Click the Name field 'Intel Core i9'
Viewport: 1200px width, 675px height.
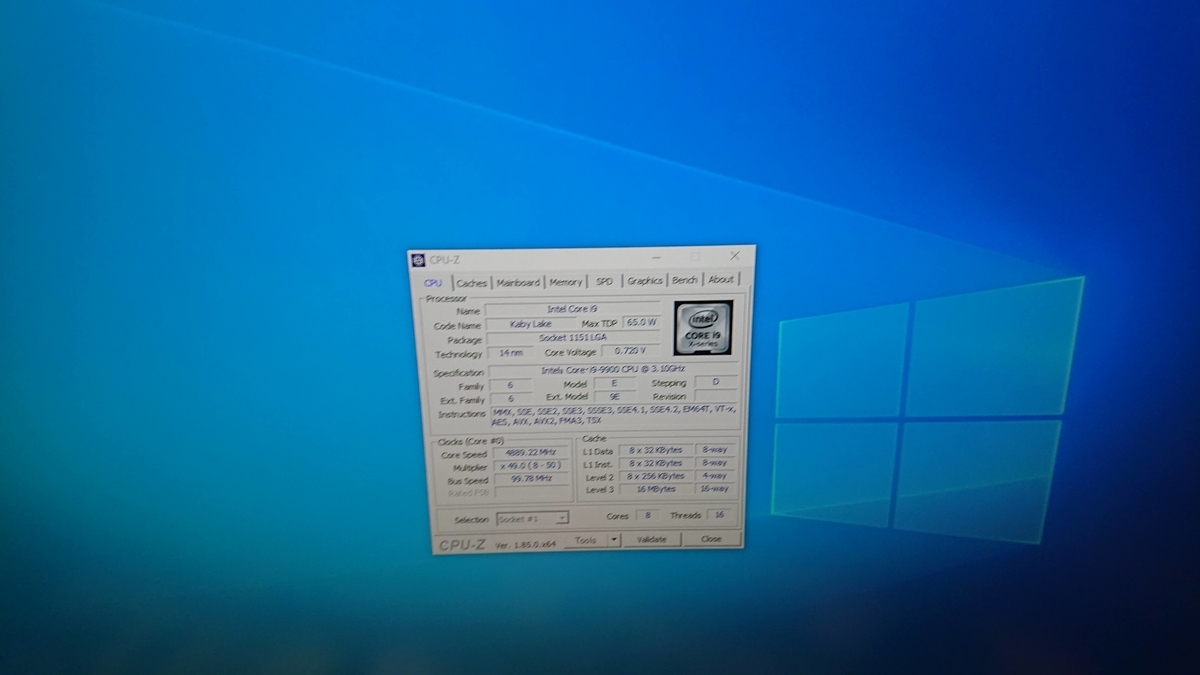point(572,310)
